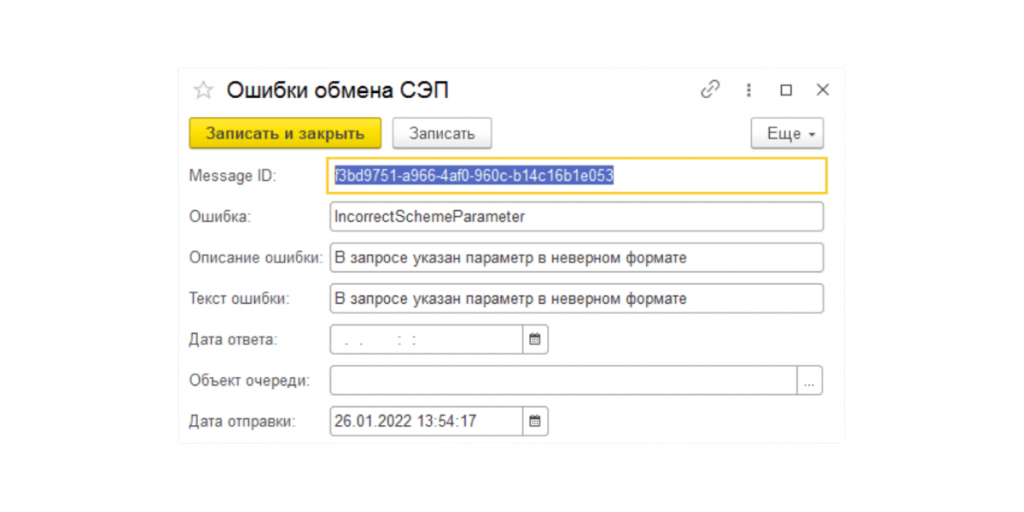
Task: Click the Дата отправки date field
Action: [x=426, y=421]
